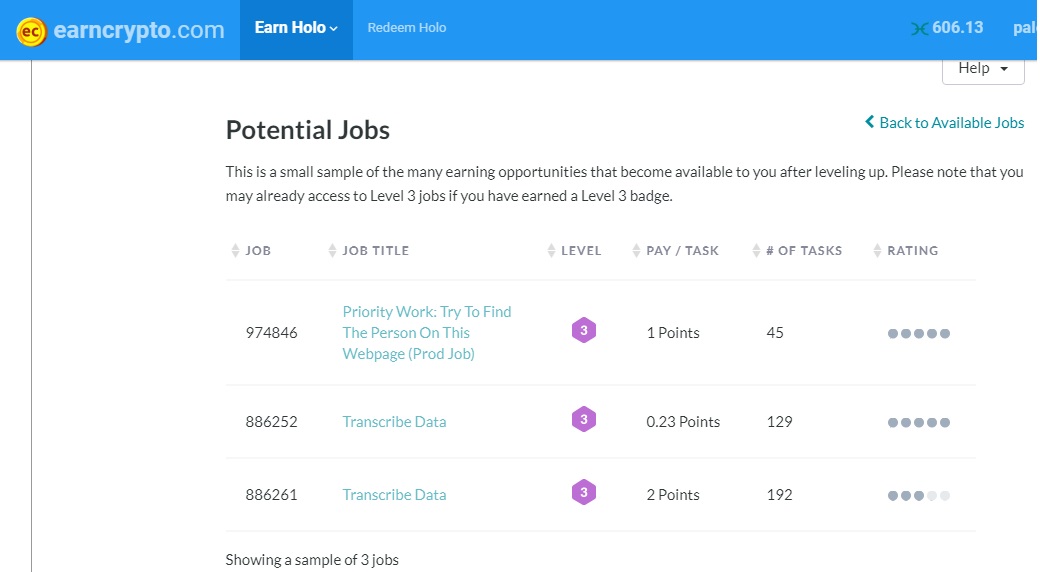
Task: Click the Level 3 badge for job 886261
Action: pos(584,493)
